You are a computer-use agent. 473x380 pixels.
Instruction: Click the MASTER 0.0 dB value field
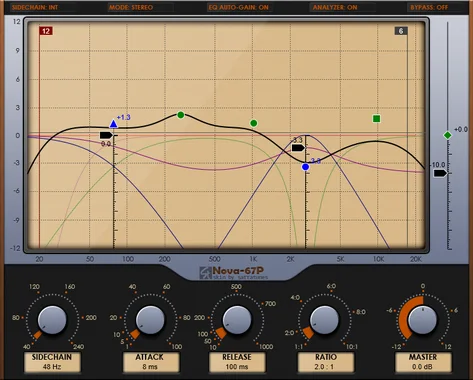point(423,362)
